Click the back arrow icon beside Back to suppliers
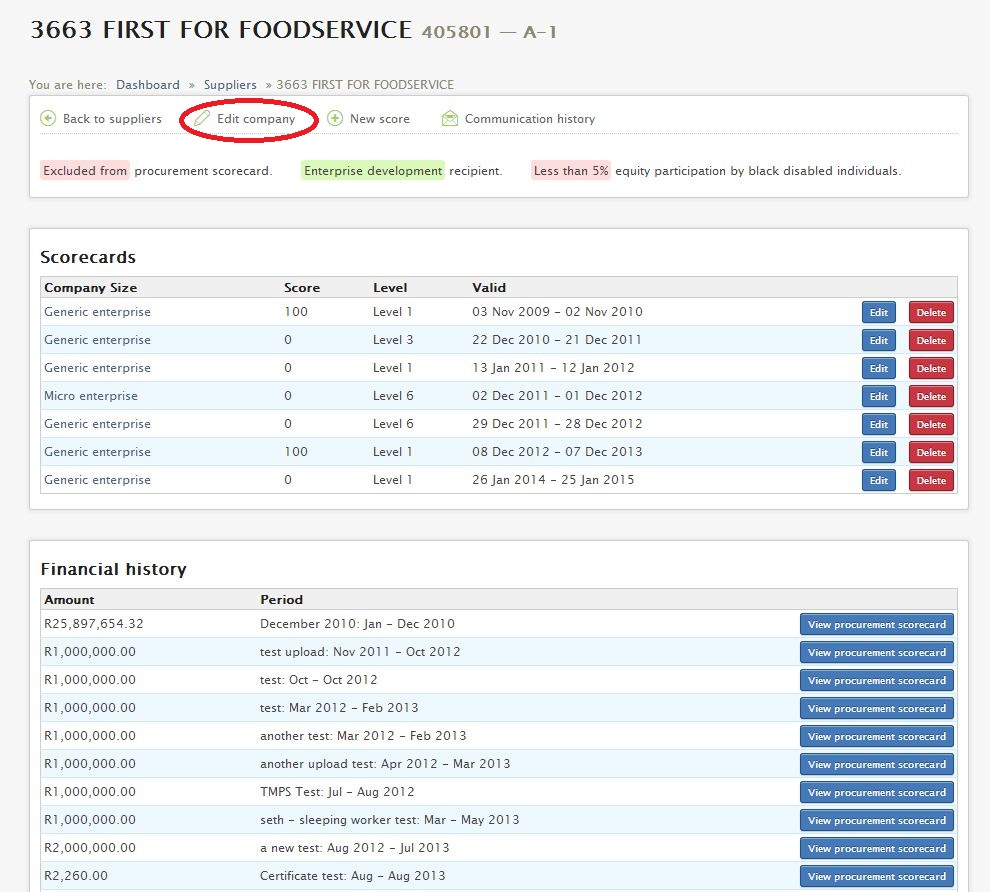The image size is (990, 892). (48, 118)
